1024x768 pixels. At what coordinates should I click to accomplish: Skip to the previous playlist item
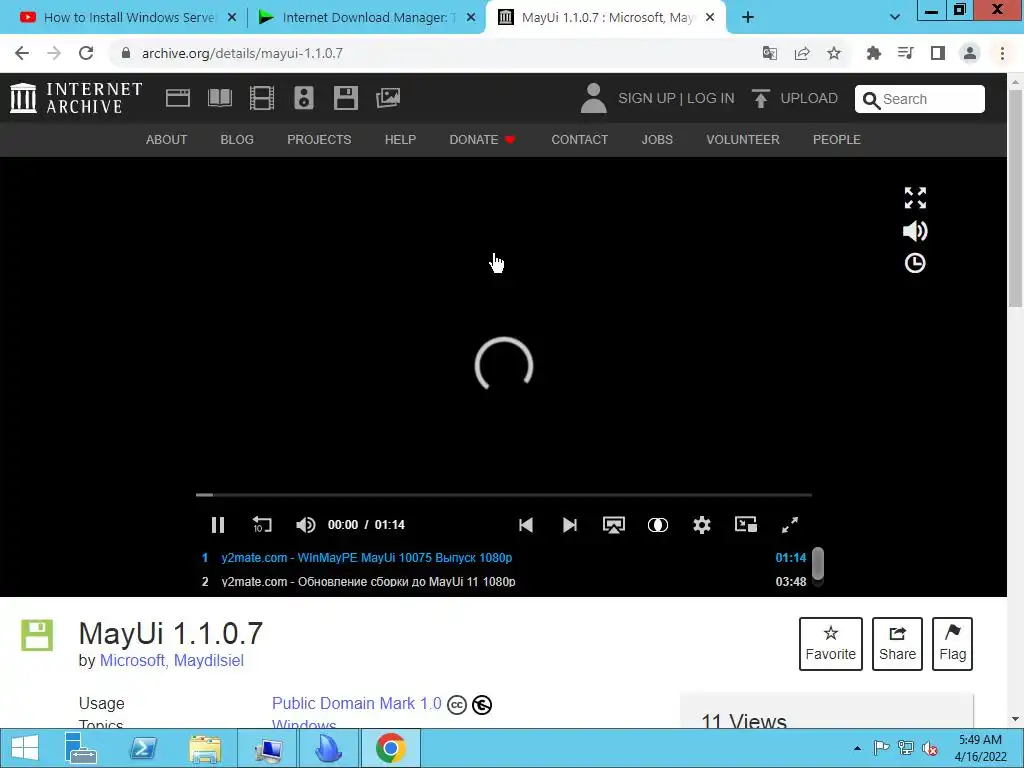526,525
